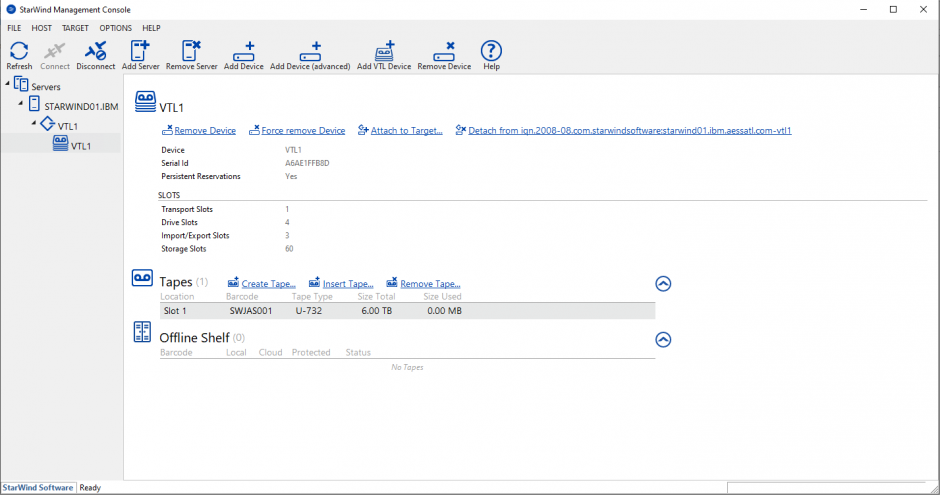Viewport: 940px width, 495px height.
Task: Click the Size Total column header
Action: (376, 296)
